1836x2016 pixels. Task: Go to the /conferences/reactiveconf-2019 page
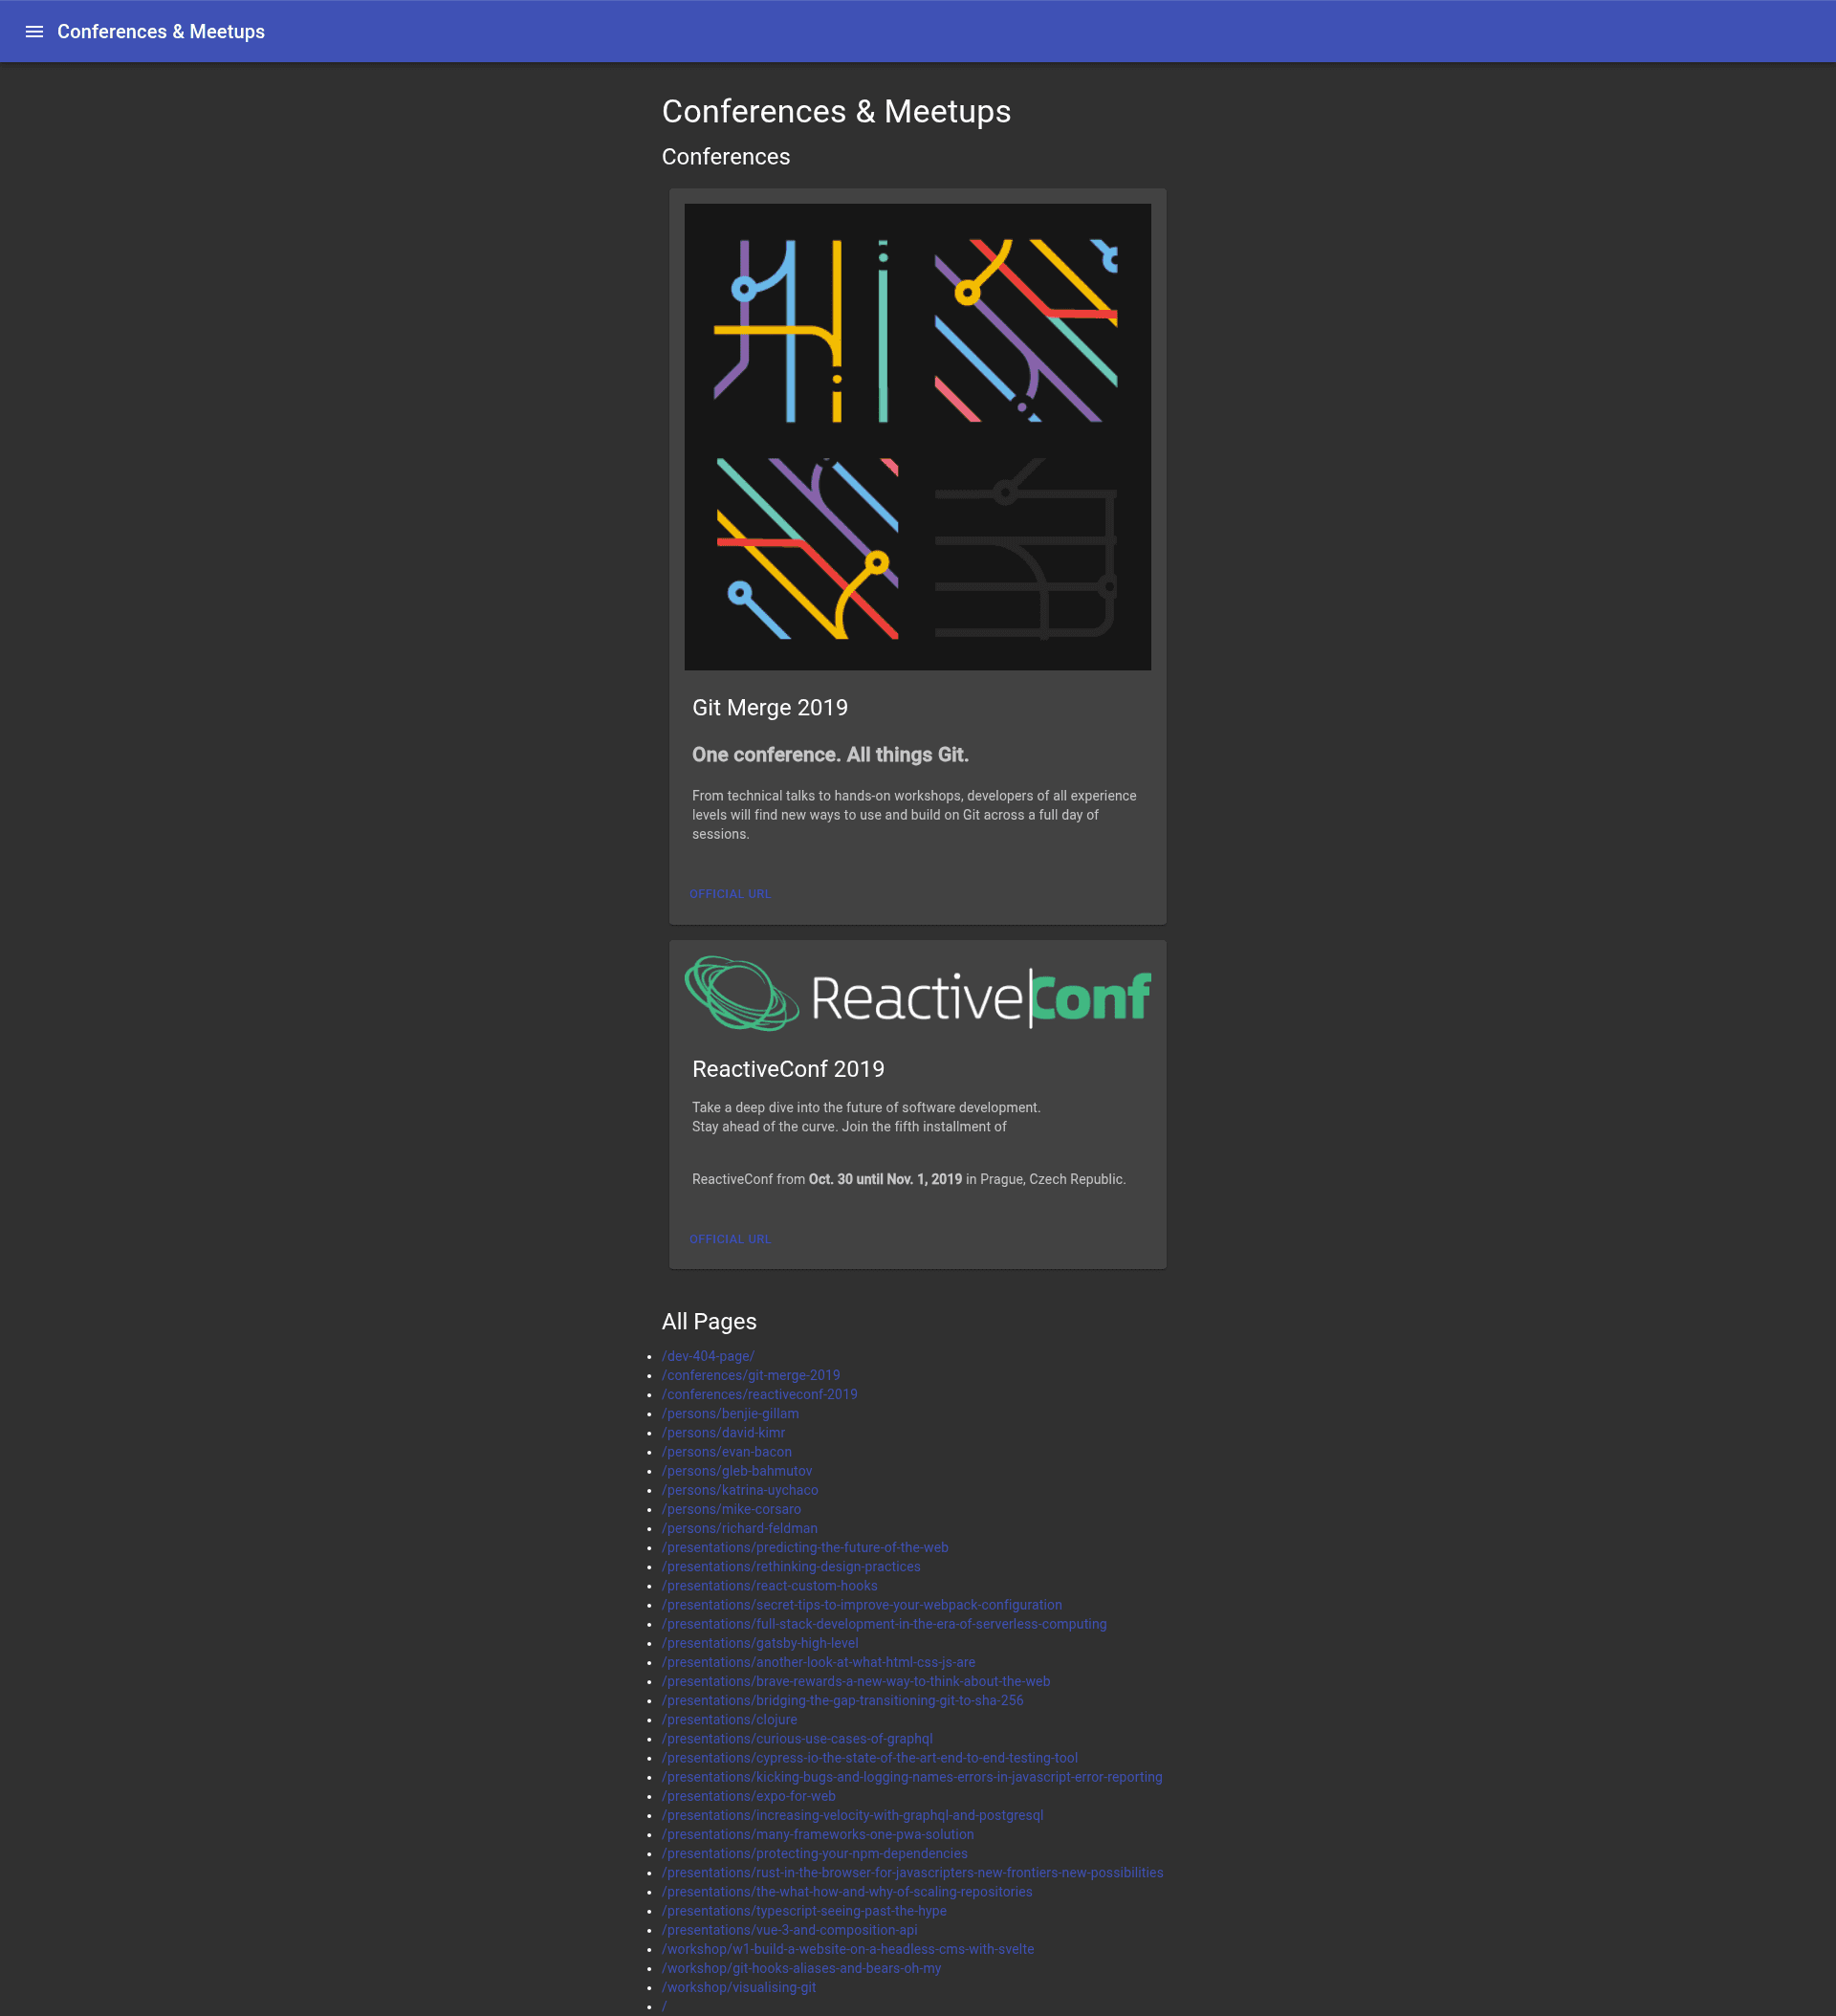click(x=760, y=1394)
